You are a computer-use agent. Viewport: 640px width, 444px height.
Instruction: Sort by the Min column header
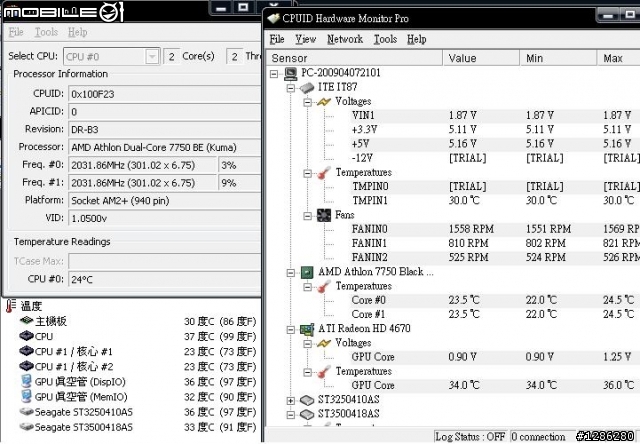(558, 58)
